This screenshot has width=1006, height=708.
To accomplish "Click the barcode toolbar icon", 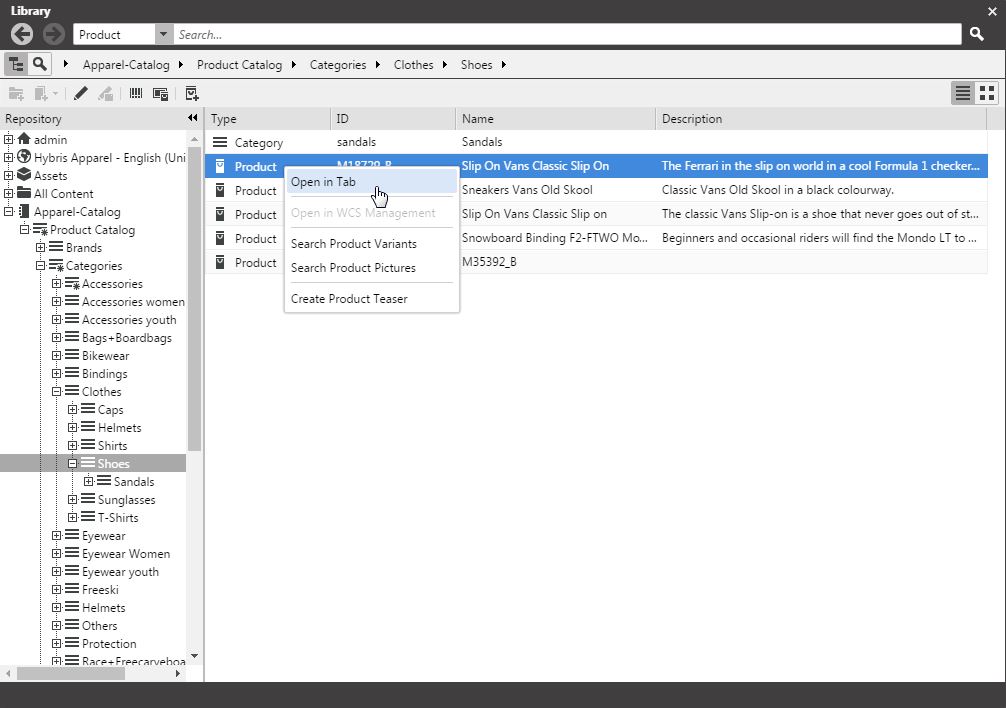I will click(136, 93).
